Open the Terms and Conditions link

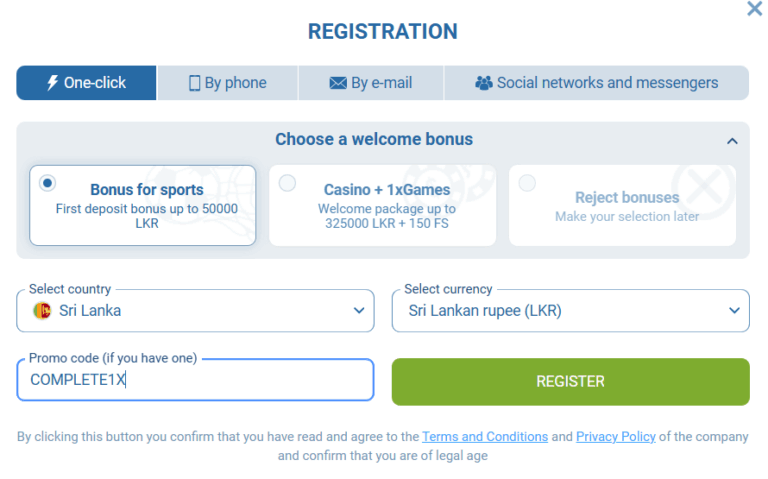click(x=485, y=437)
